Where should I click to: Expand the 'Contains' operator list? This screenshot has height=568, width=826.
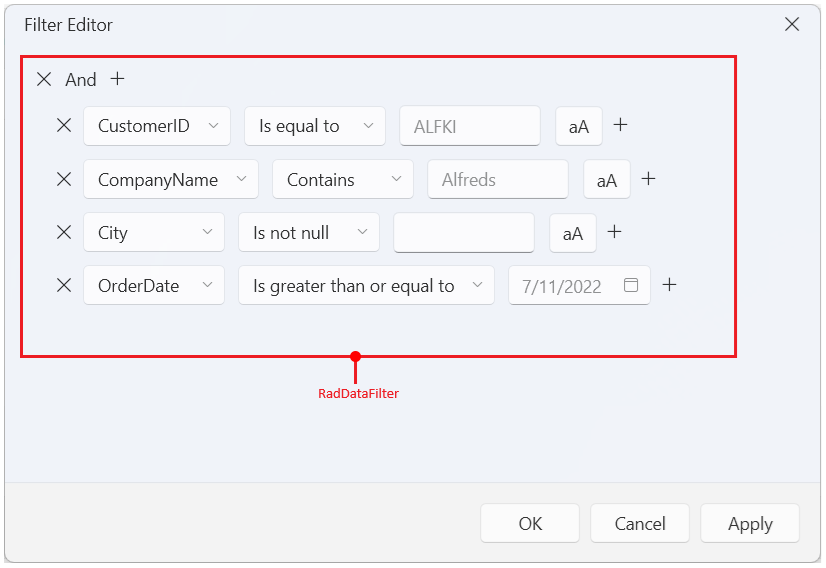click(342, 179)
